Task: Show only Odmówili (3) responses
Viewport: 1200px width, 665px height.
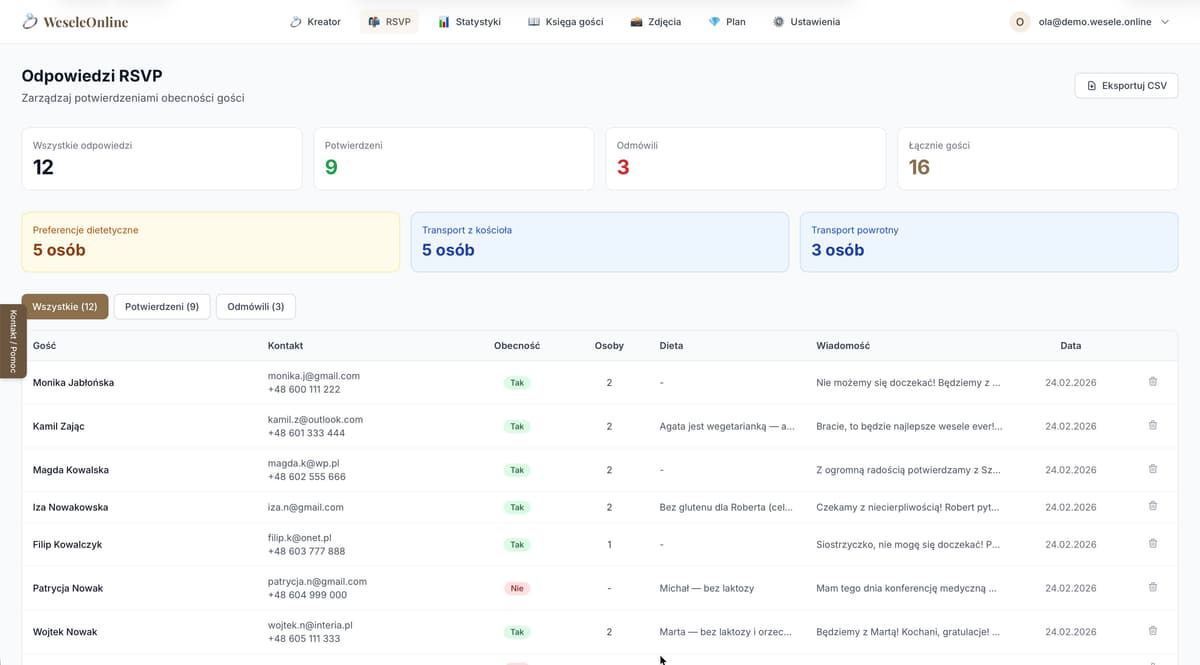Action: click(x=256, y=307)
